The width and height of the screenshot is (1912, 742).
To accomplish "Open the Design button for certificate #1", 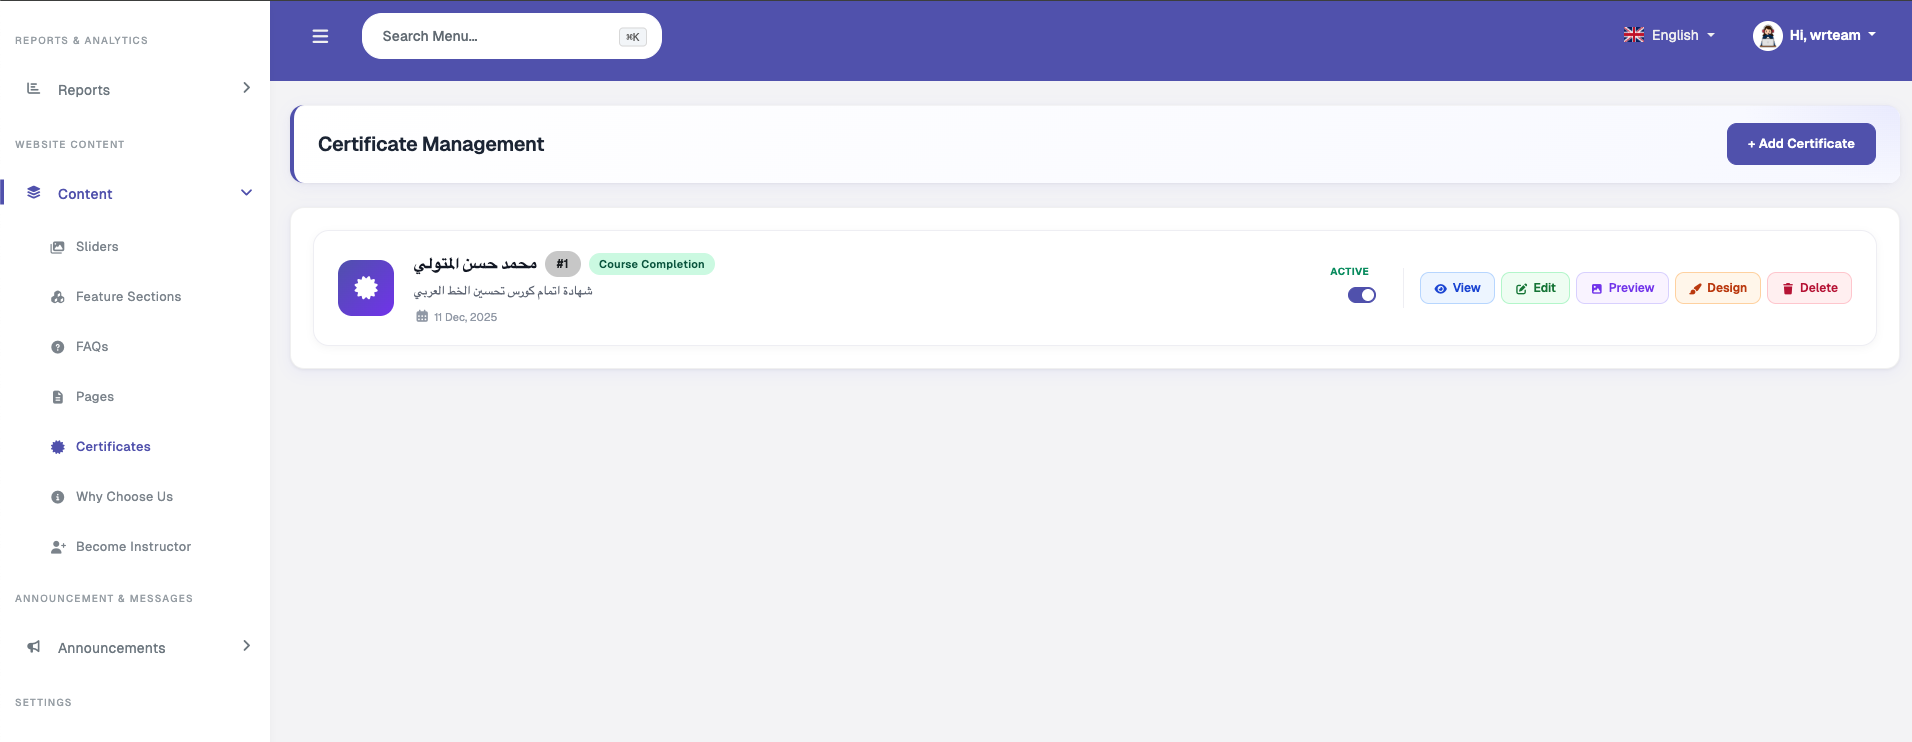I will [1718, 288].
